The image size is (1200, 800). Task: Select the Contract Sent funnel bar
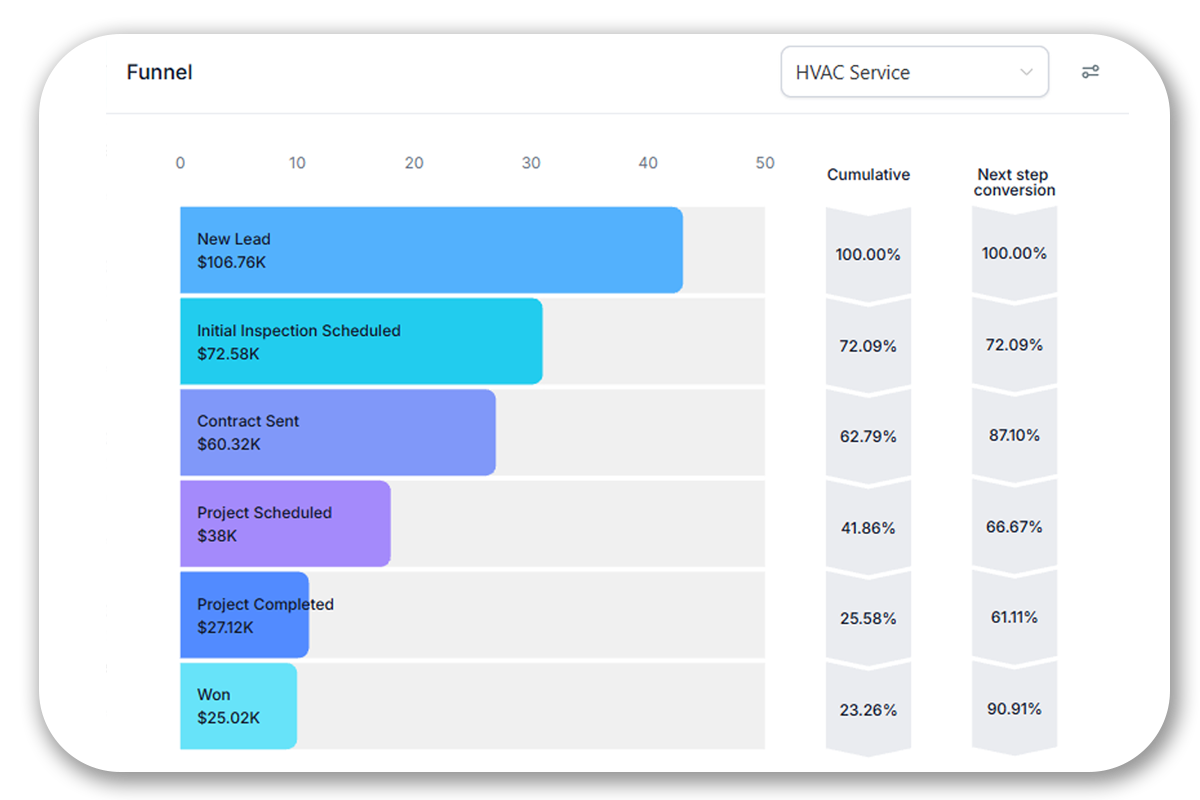(338, 432)
